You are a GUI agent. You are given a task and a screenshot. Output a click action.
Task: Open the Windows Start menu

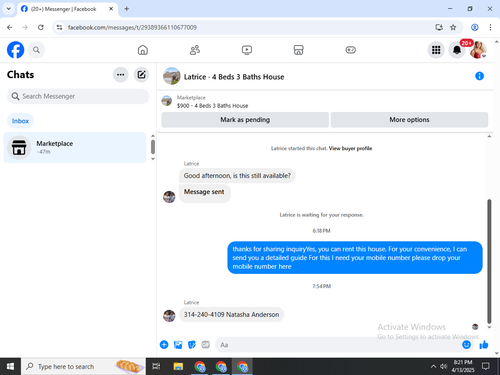pyautogui.click(x=10, y=366)
